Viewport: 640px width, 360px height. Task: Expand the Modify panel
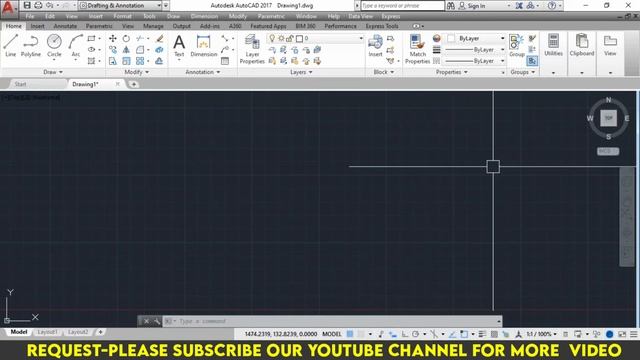(x=137, y=72)
